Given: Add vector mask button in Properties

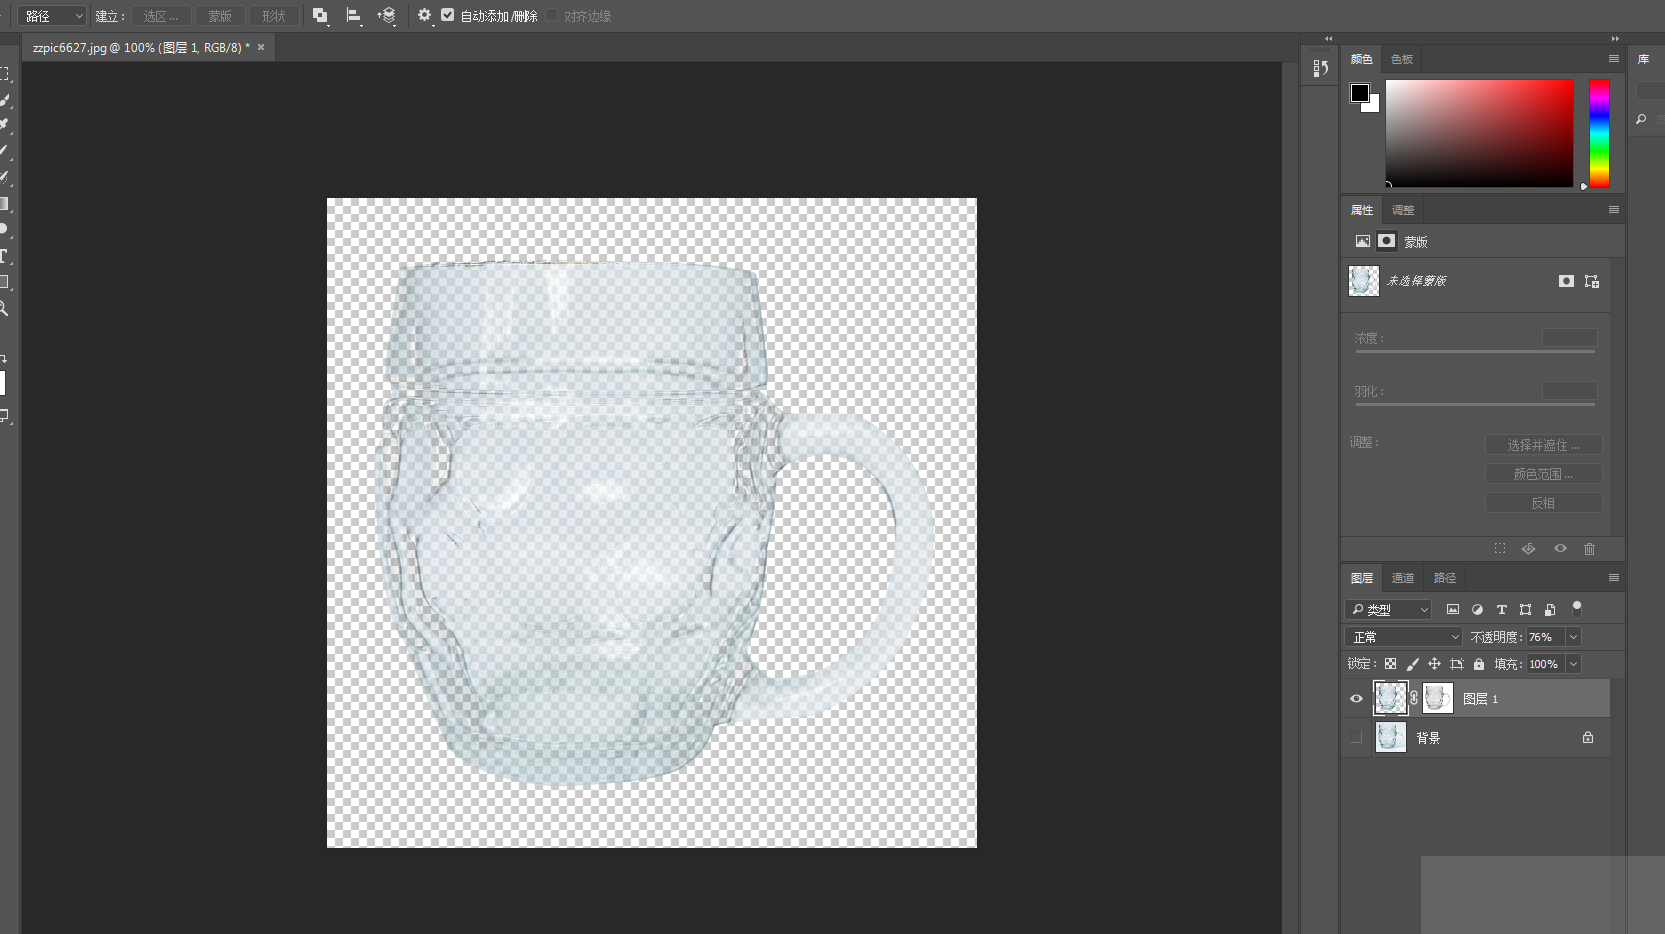Looking at the screenshot, I should pos(1592,281).
